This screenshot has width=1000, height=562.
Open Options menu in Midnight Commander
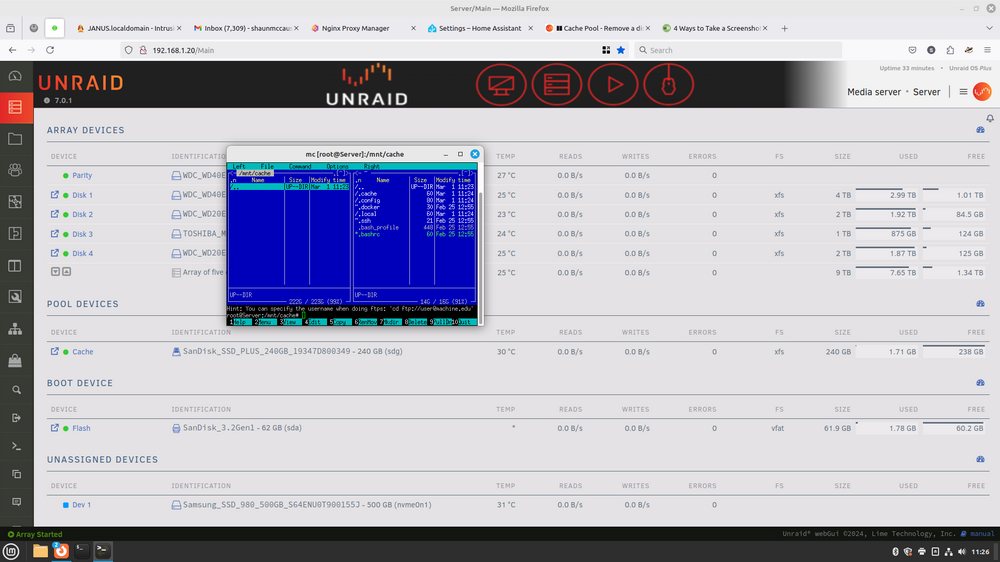tap(337, 166)
